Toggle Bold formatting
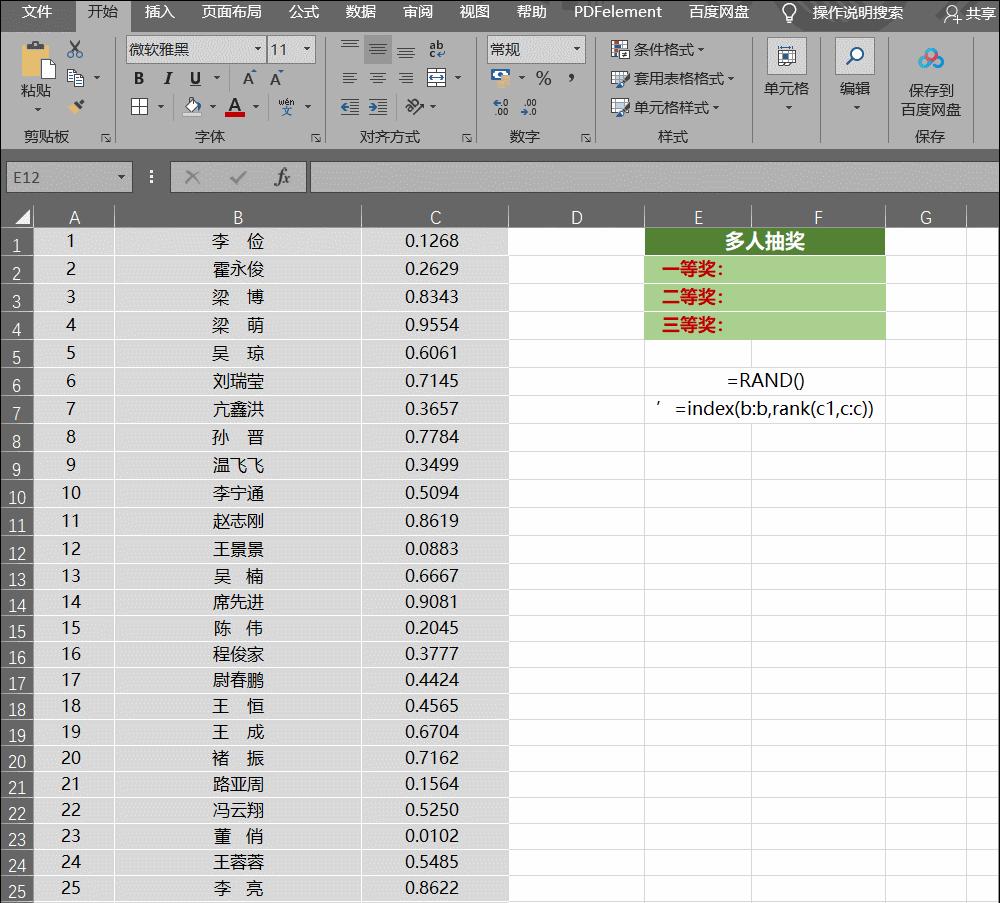The height and width of the screenshot is (903, 1000). pos(139,77)
